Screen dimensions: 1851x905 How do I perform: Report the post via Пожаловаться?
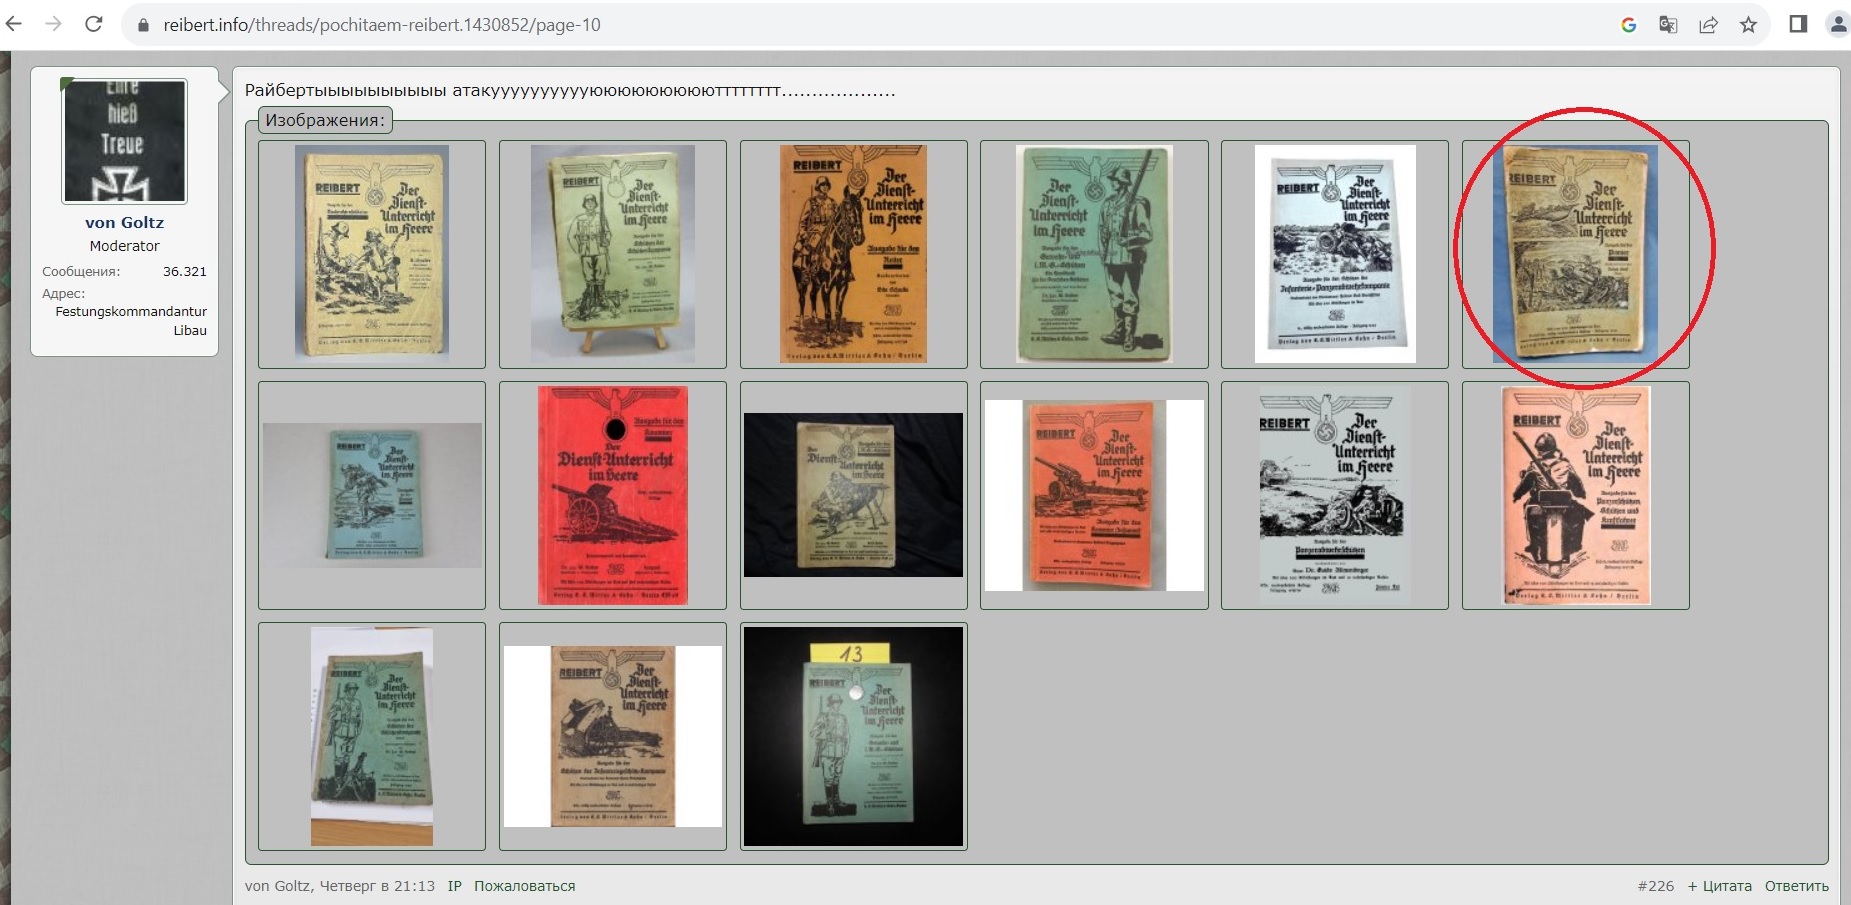point(524,886)
